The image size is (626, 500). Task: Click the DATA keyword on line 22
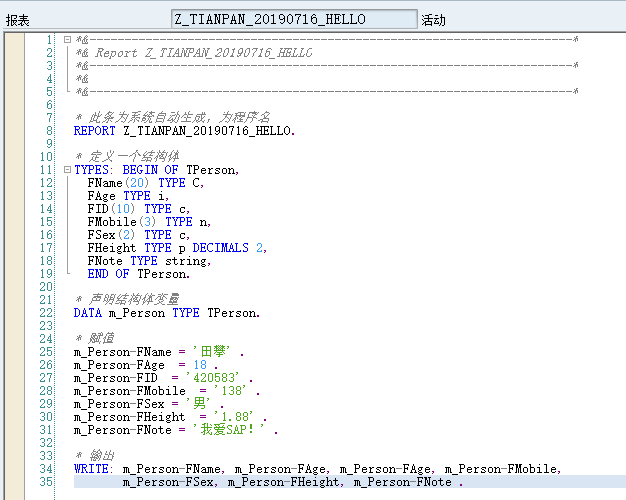click(x=88, y=313)
